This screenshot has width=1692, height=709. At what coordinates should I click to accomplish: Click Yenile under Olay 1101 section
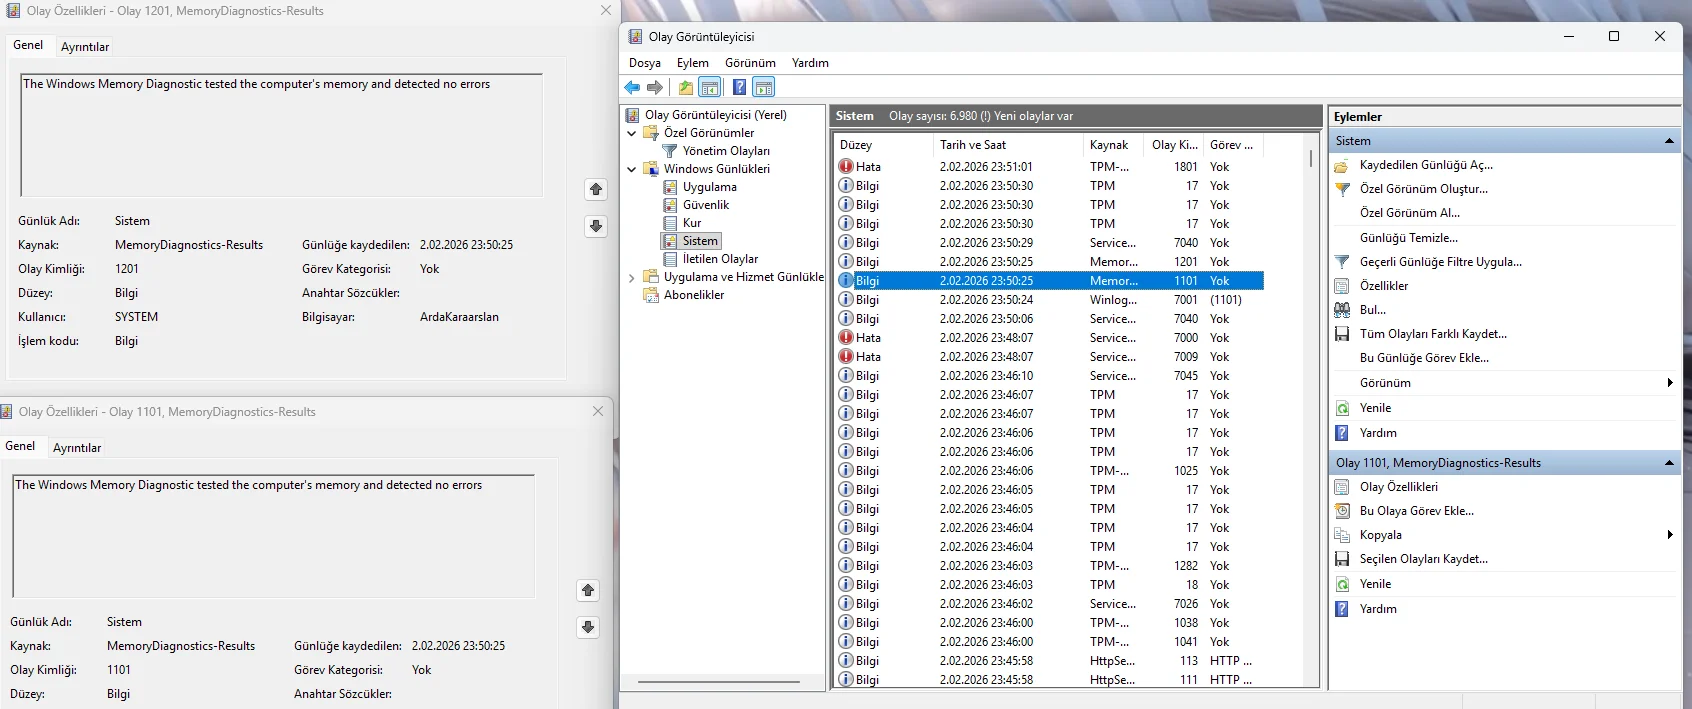(x=1375, y=584)
